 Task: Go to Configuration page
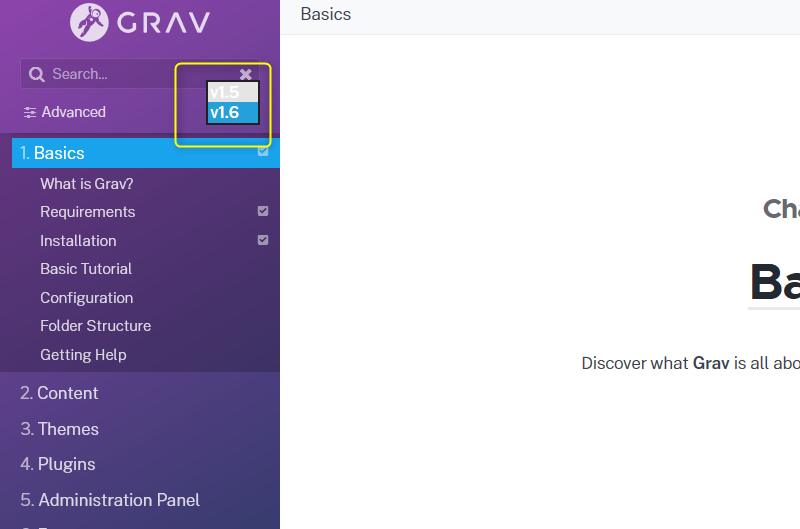click(87, 298)
